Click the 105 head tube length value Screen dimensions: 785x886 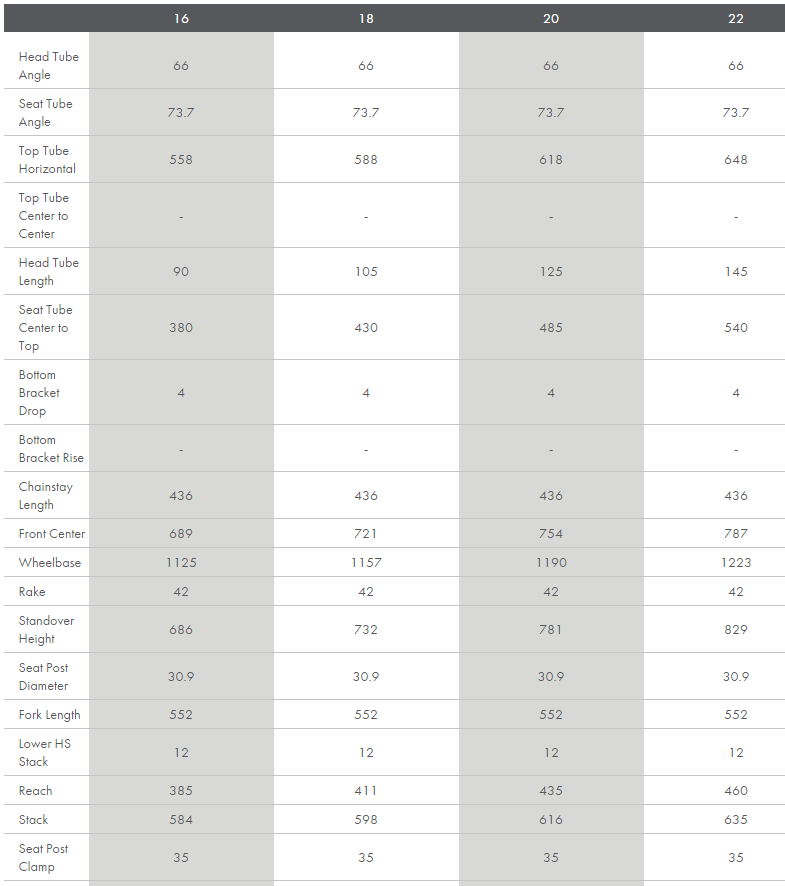click(x=366, y=272)
